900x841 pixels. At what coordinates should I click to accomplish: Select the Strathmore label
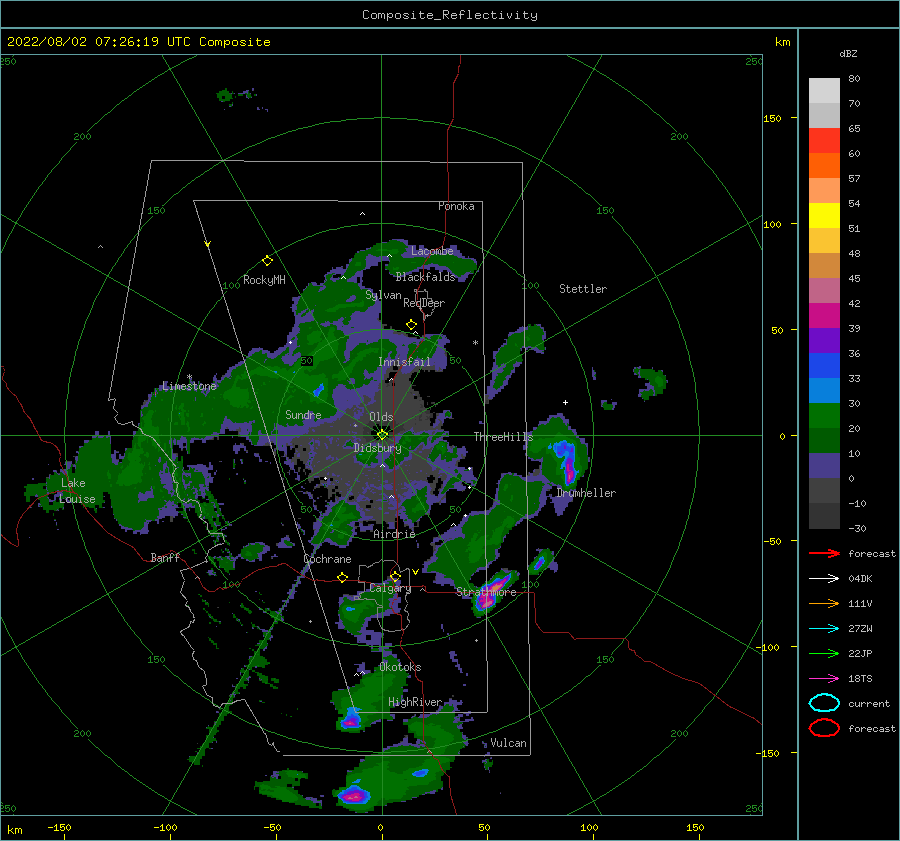pos(486,592)
